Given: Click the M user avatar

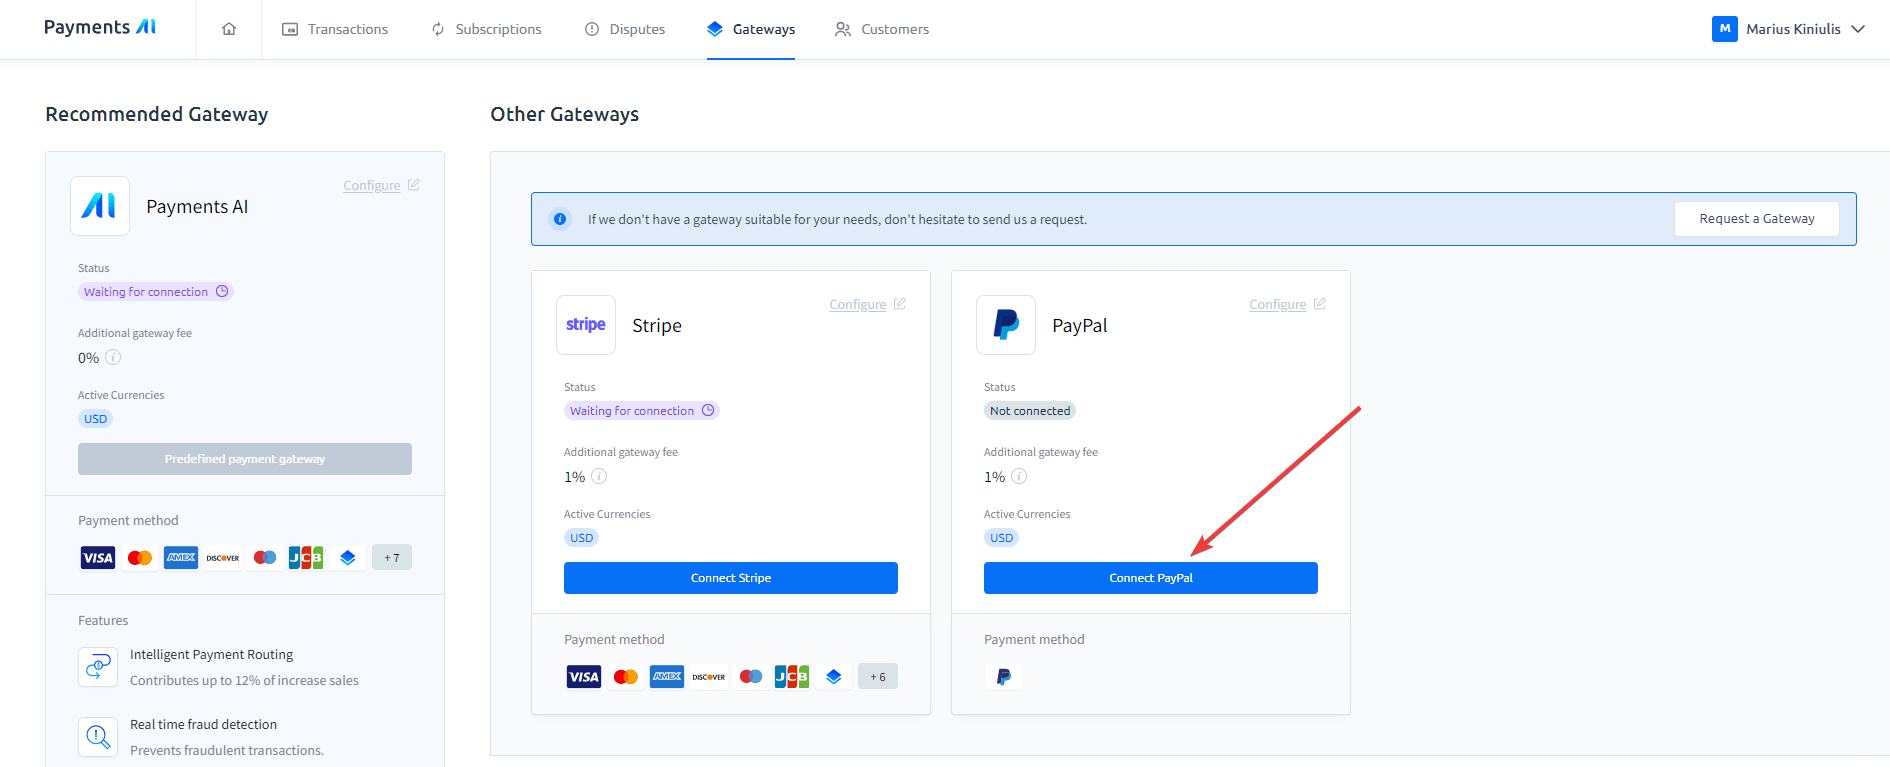Looking at the screenshot, I should coord(1724,29).
